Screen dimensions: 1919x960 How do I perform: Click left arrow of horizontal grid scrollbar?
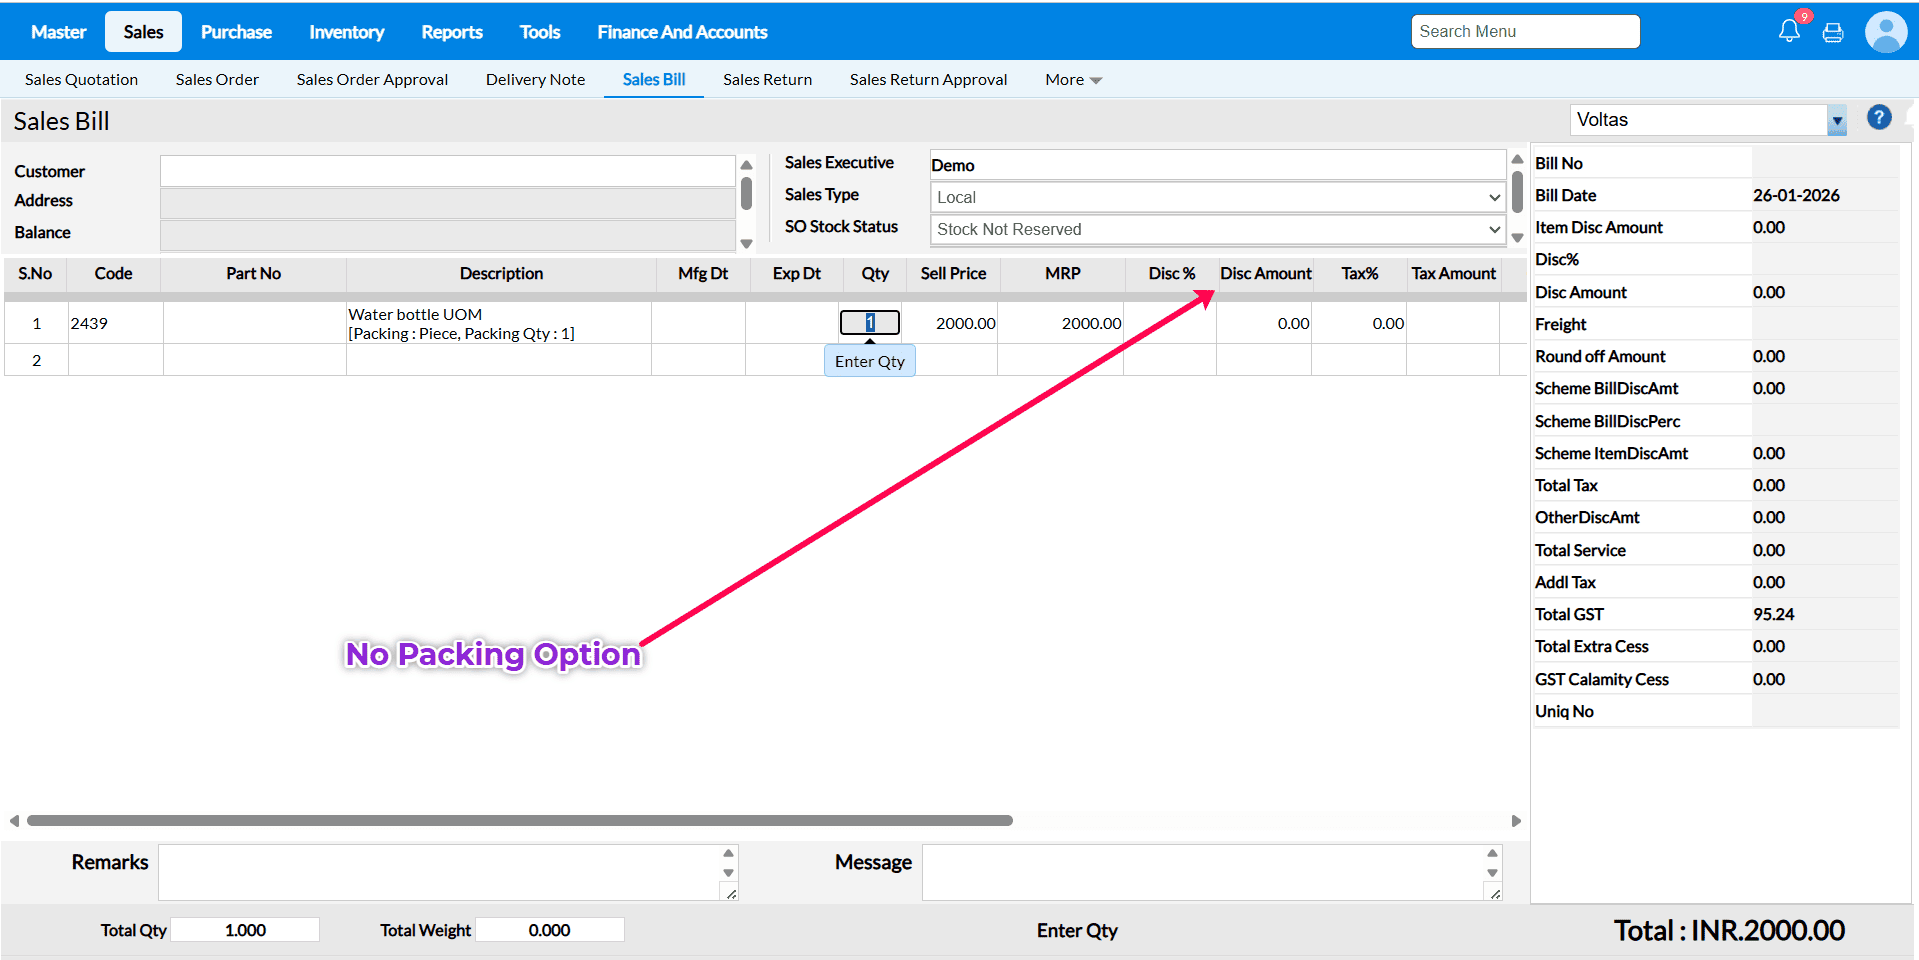click(x=14, y=821)
